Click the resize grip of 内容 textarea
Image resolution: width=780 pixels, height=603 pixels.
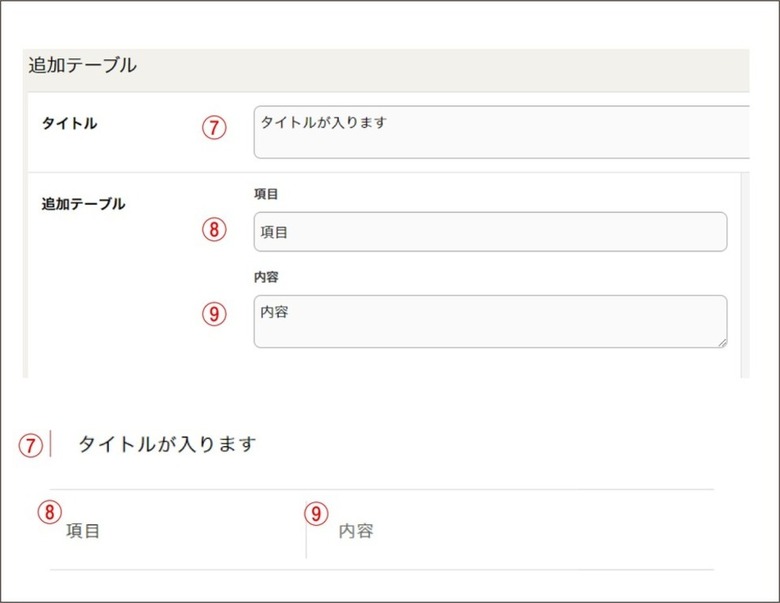click(722, 342)
